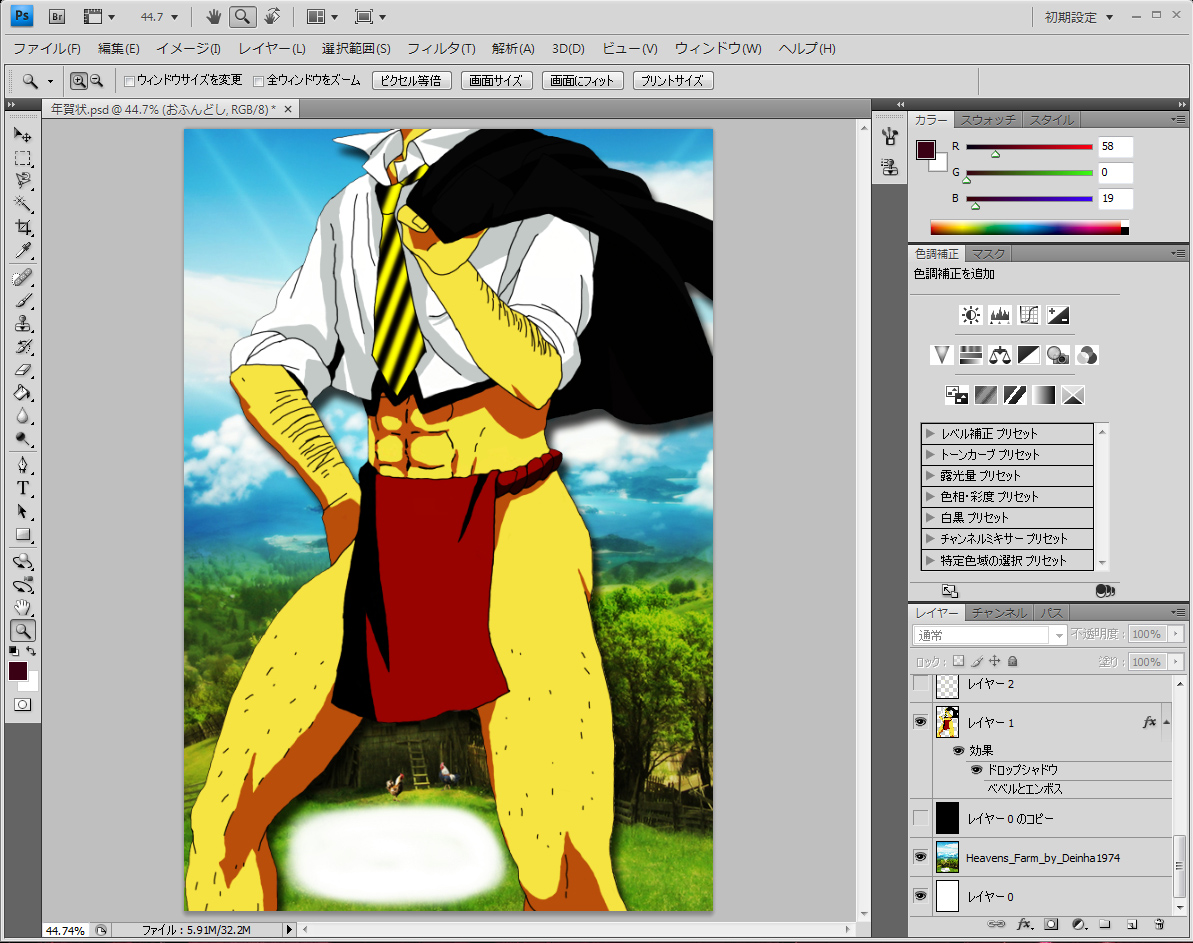Screen dimensions: 1193x943
Task: Select the Hand tool in toolbox
Action: [23, 608]
